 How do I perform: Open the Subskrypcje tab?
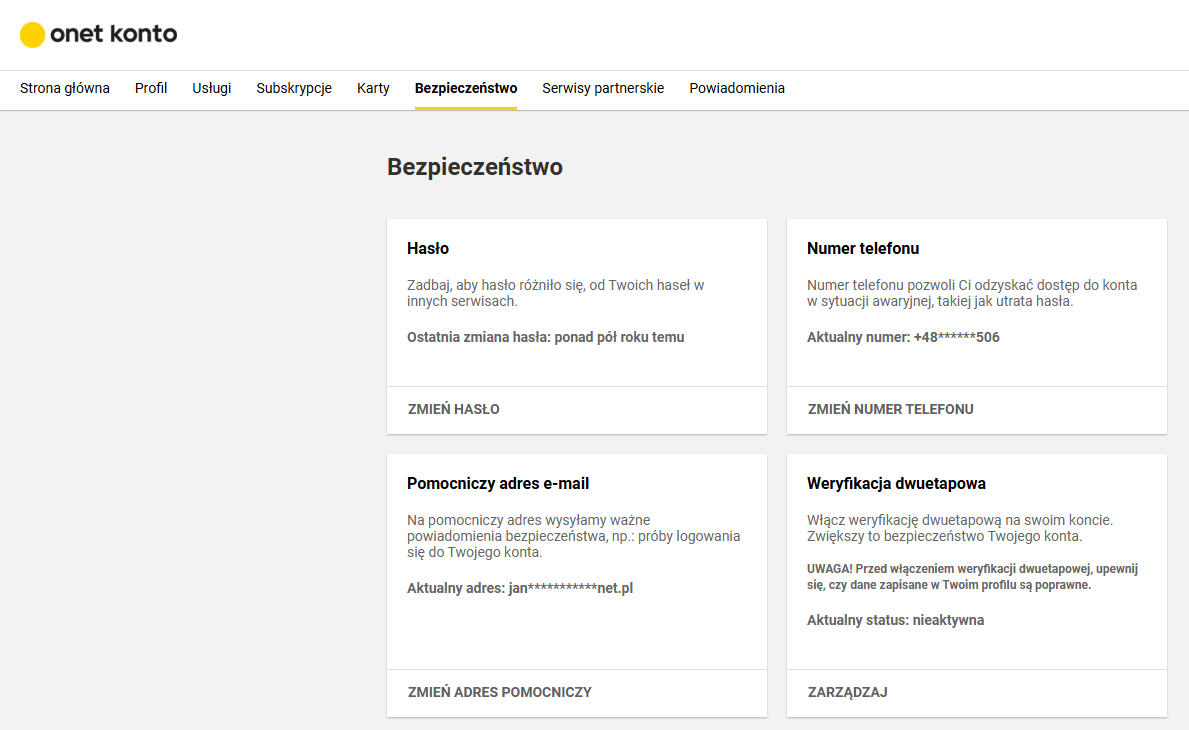point(294,88)
